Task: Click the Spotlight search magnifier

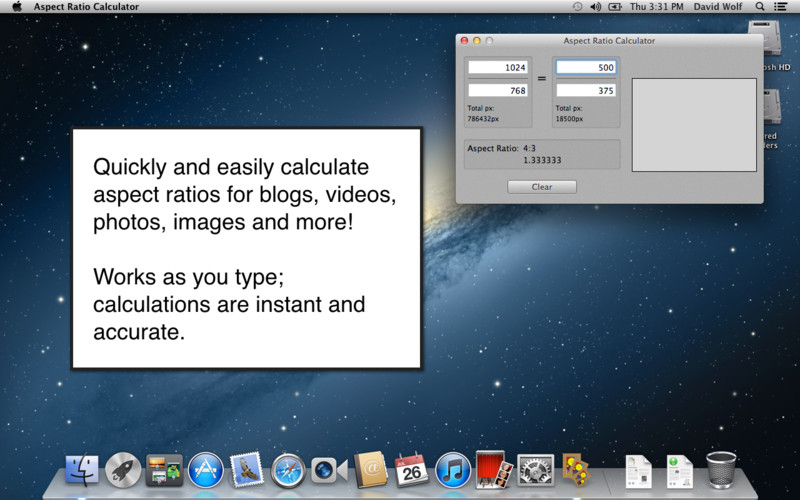Action: point(760,7)
